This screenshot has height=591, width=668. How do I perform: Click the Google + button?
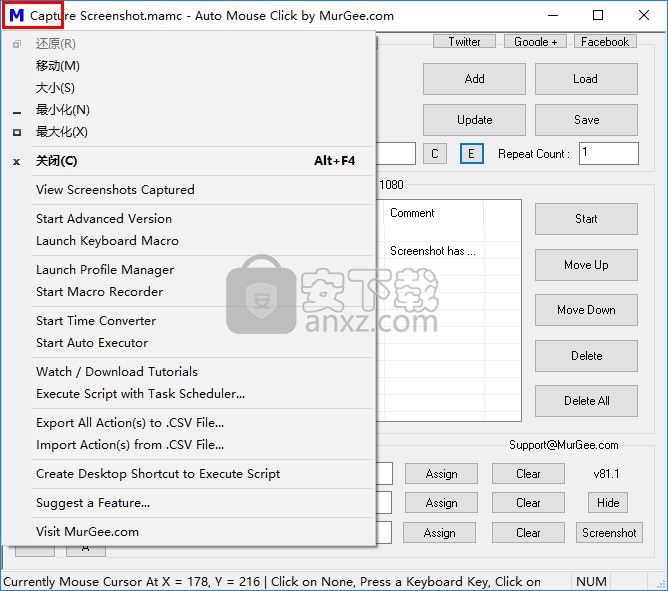(x=535, y=41)
